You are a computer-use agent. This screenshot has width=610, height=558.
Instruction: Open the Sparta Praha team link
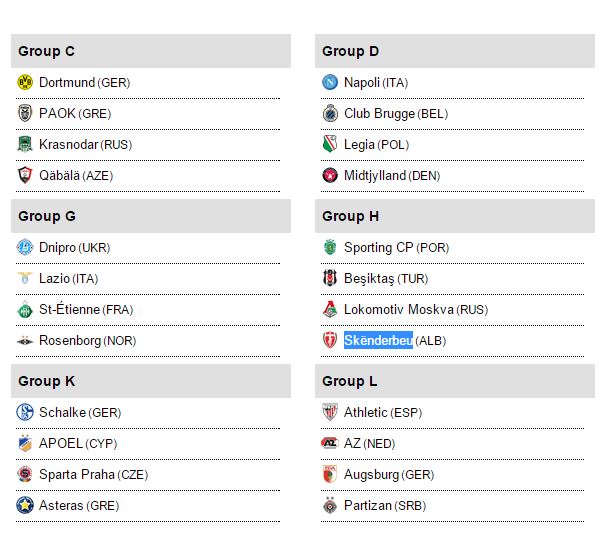[x=77, y=474]
